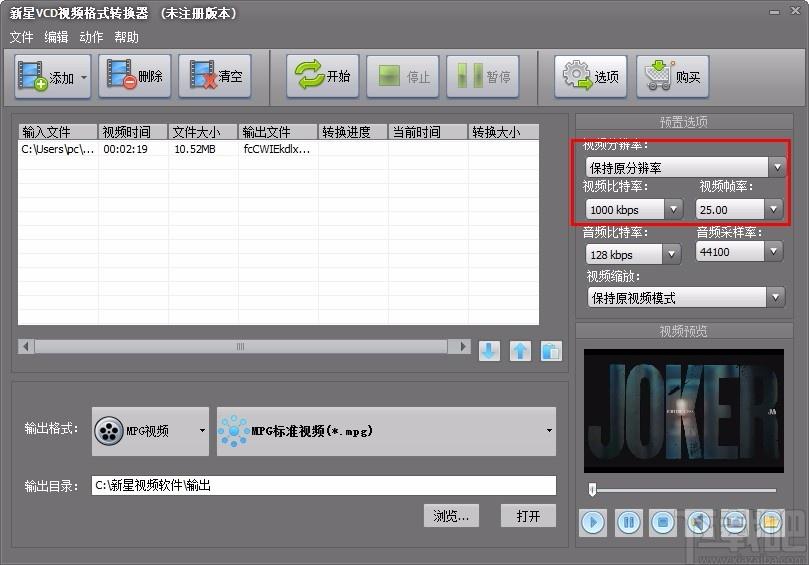This screenshot has height=565, width=809.
Task: Click the speaker mute icon in preview
Action: click(x=699, y=523)
